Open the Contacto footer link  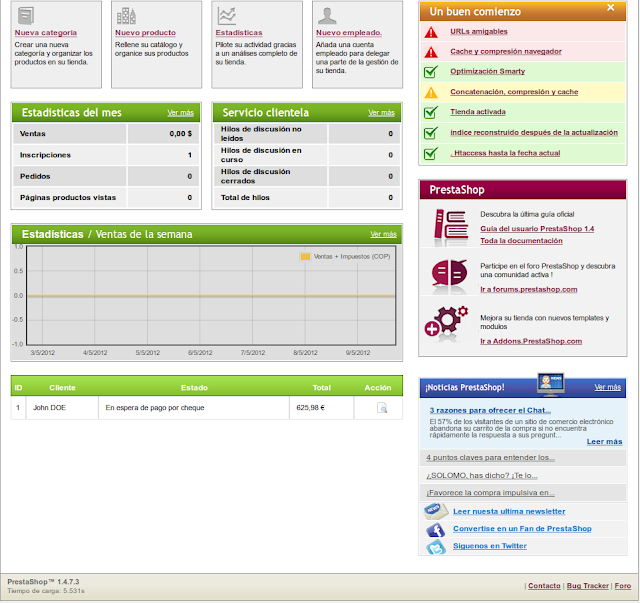pyautogui.click(x=544, y=586)
